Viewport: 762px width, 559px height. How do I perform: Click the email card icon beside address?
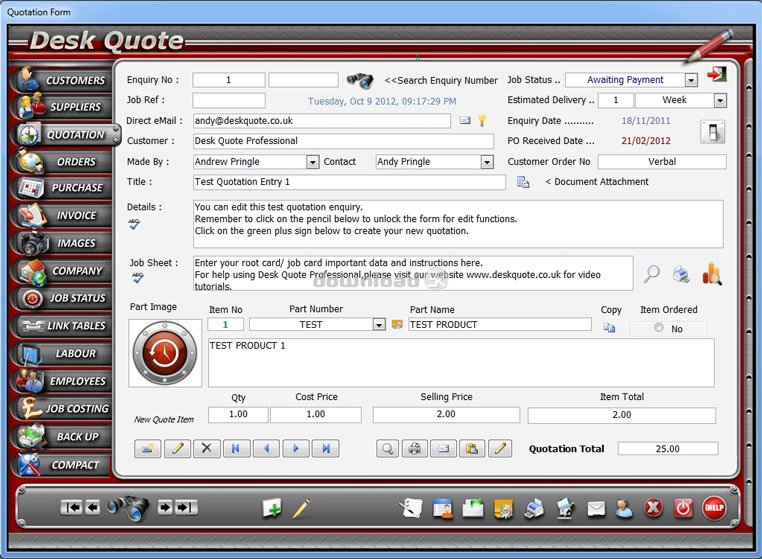(x=465, y=121)
